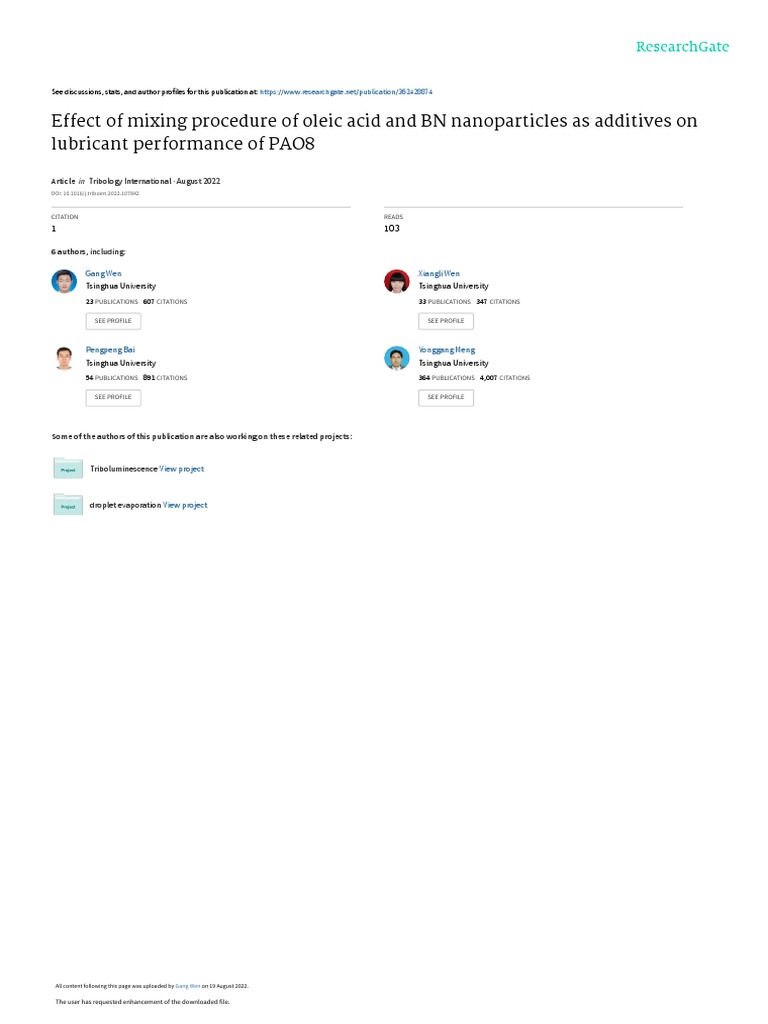
Task: Click the Pengpeng Bai author name
Action: coord(110,350)
